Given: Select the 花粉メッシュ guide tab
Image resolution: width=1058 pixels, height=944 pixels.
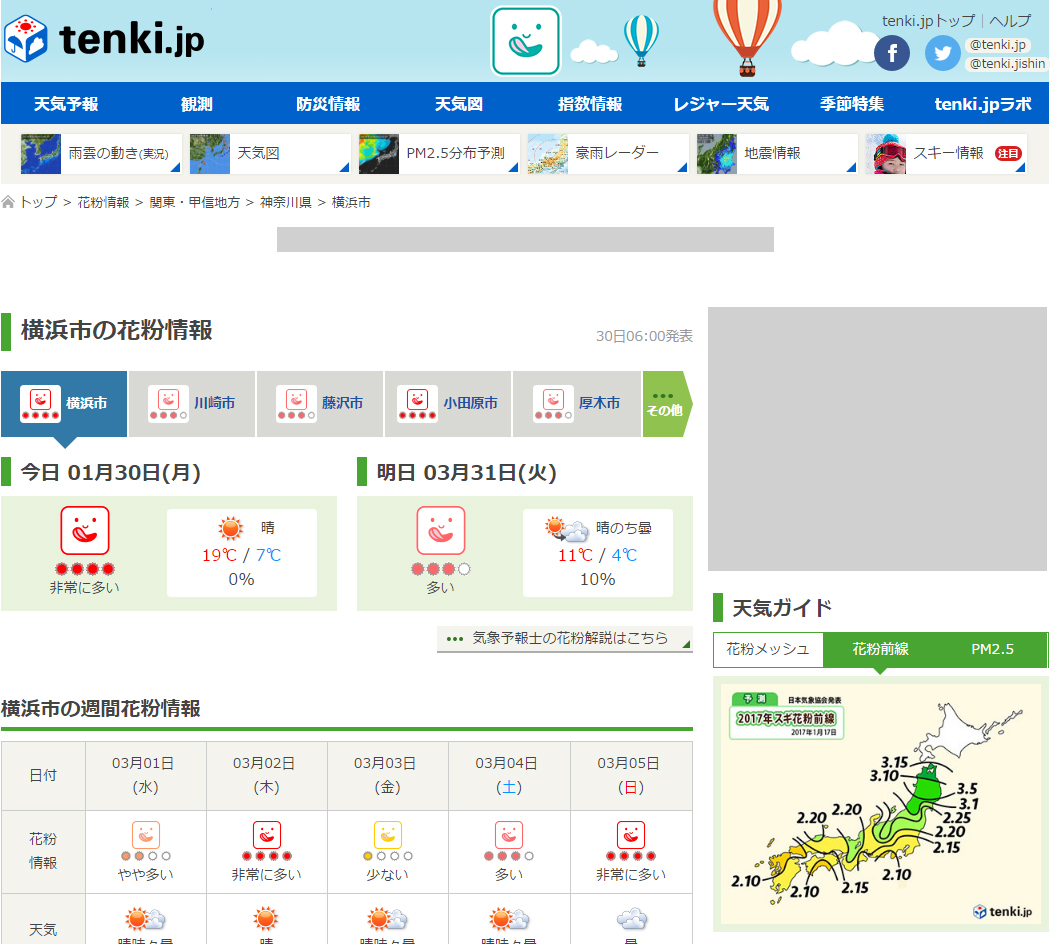Looking at the screenshot, I should 768,649.
